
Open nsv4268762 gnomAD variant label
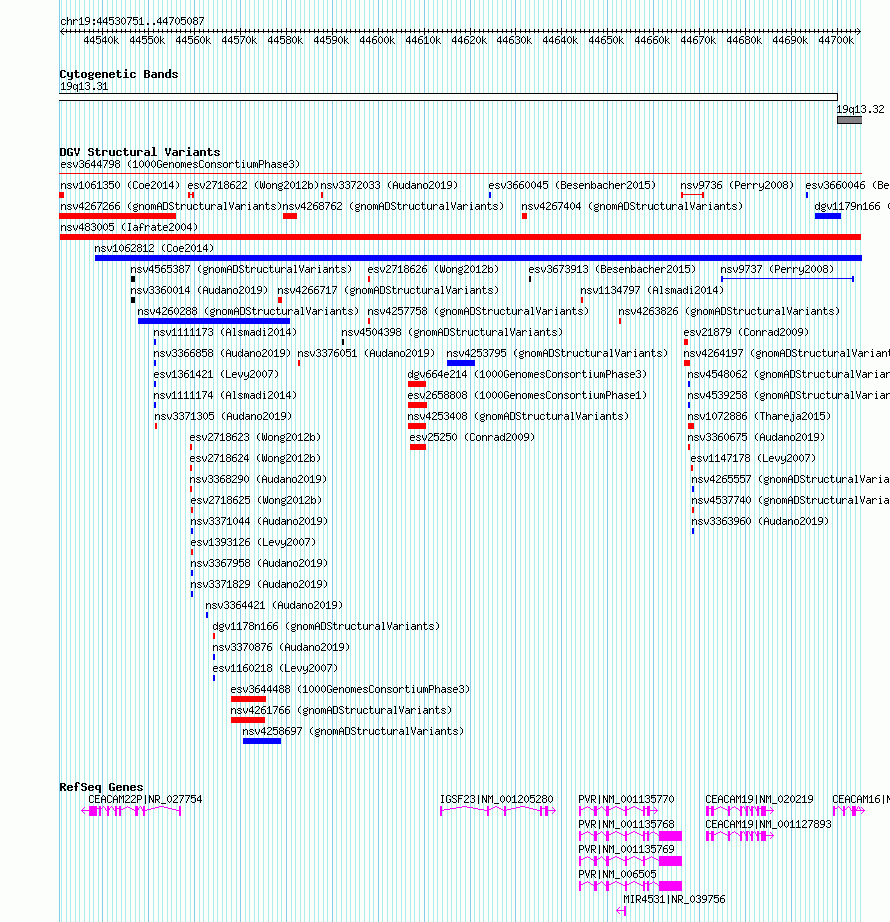[393, 206]
